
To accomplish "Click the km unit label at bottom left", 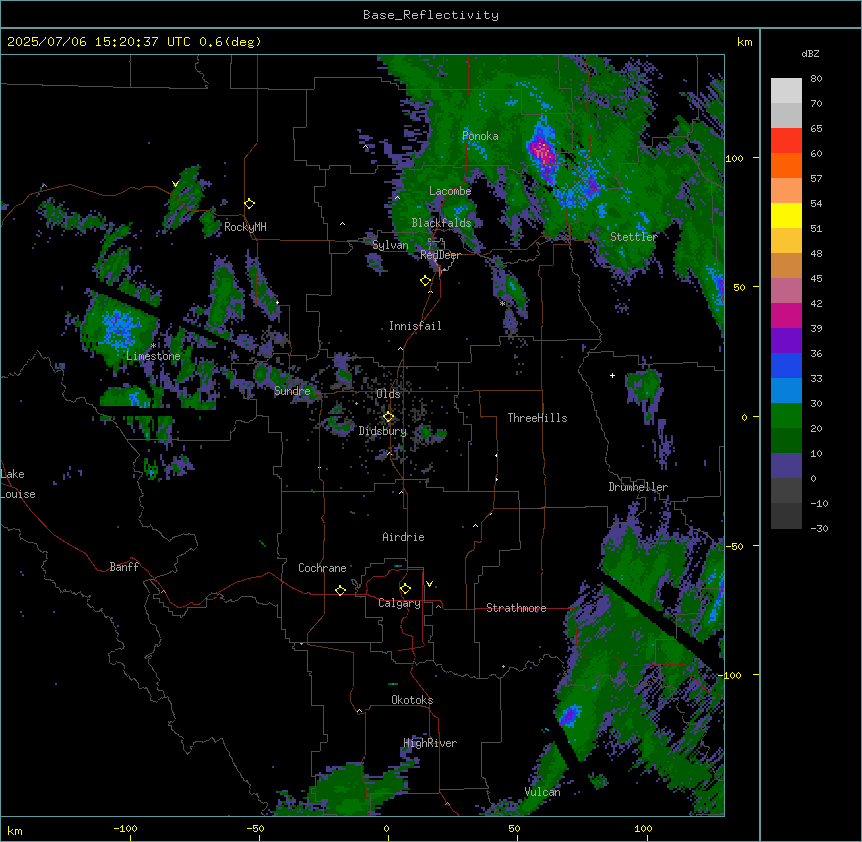I will [15, 830].
